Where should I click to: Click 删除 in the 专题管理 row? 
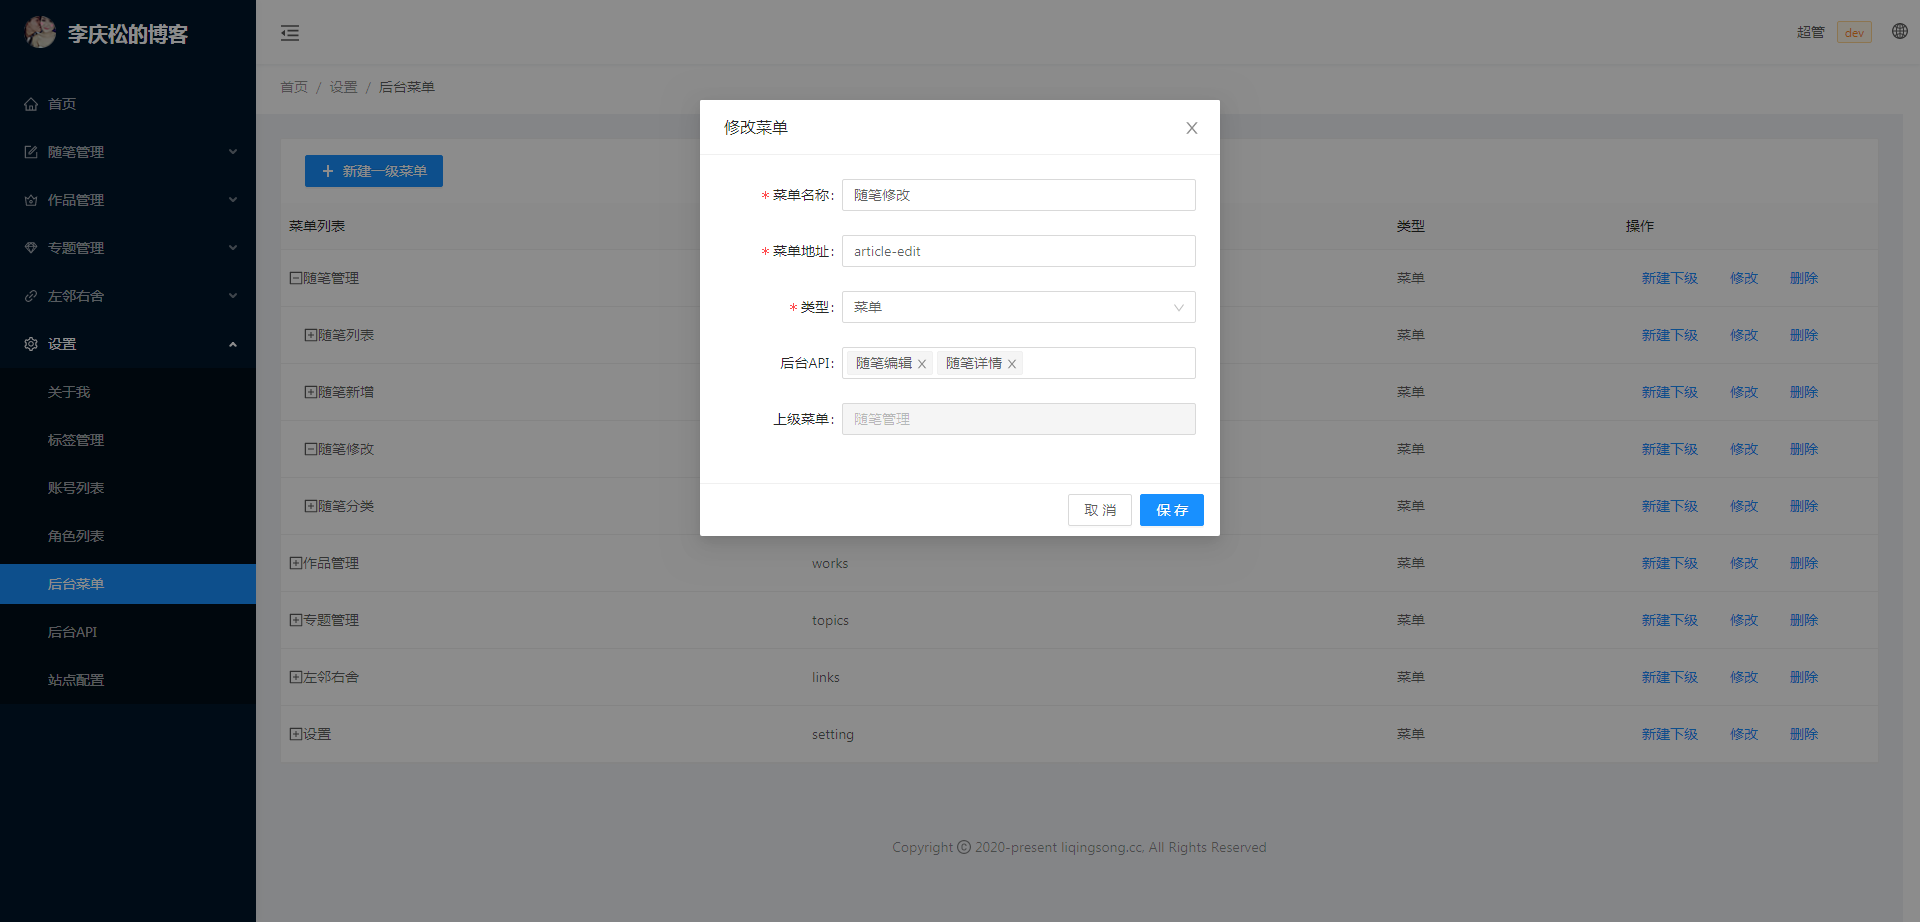(x=1804, y=620)
